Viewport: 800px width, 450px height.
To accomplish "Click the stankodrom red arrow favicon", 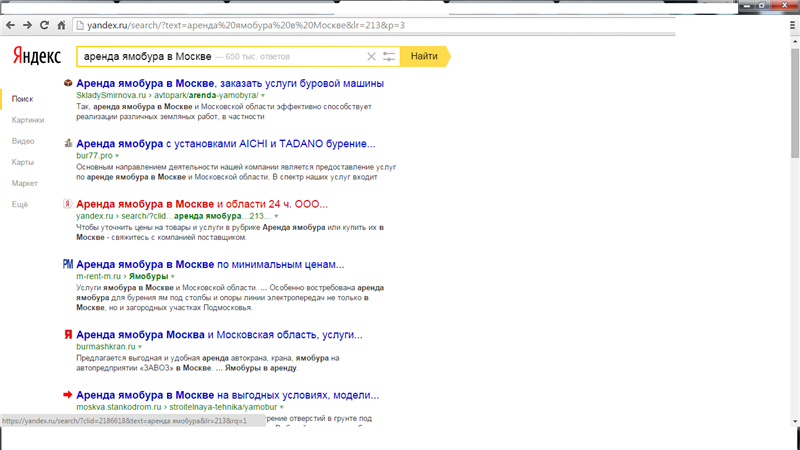I will (x=67, y=394).
